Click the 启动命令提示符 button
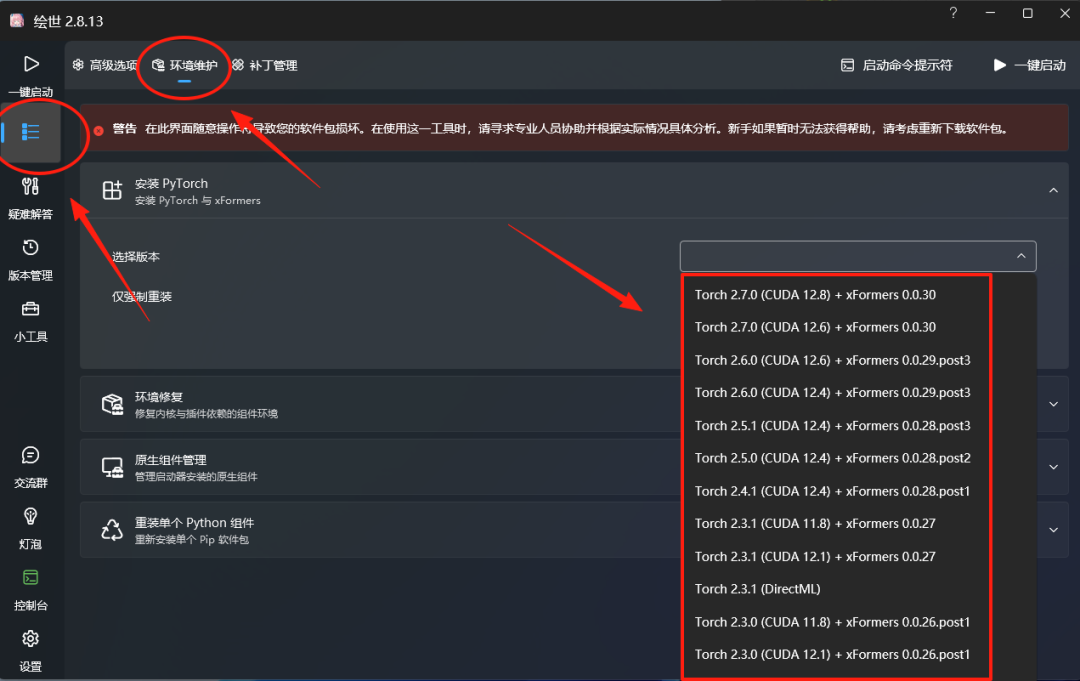 pyautogui.click(x=896, y=65)
